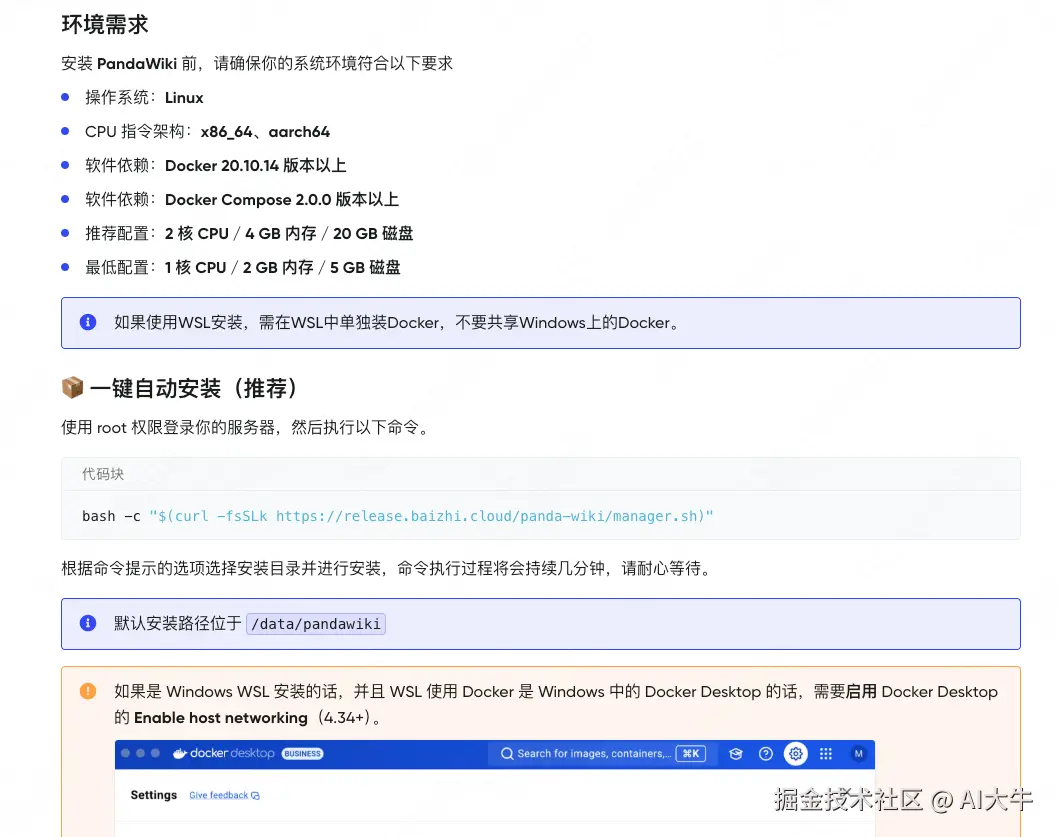This screenshot has height=837, width=1057.
Task: Click the 操作系统: Linux list item
Action: click(144, 98)
